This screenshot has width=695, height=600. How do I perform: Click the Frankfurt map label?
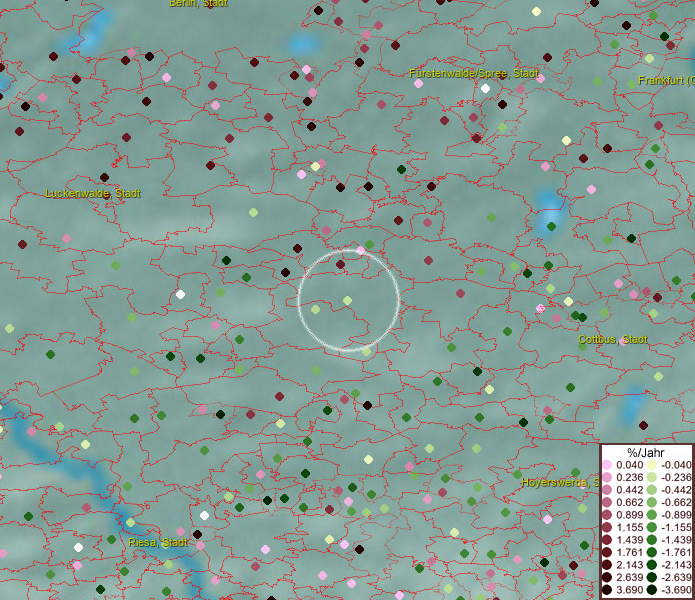pos(666,81)
